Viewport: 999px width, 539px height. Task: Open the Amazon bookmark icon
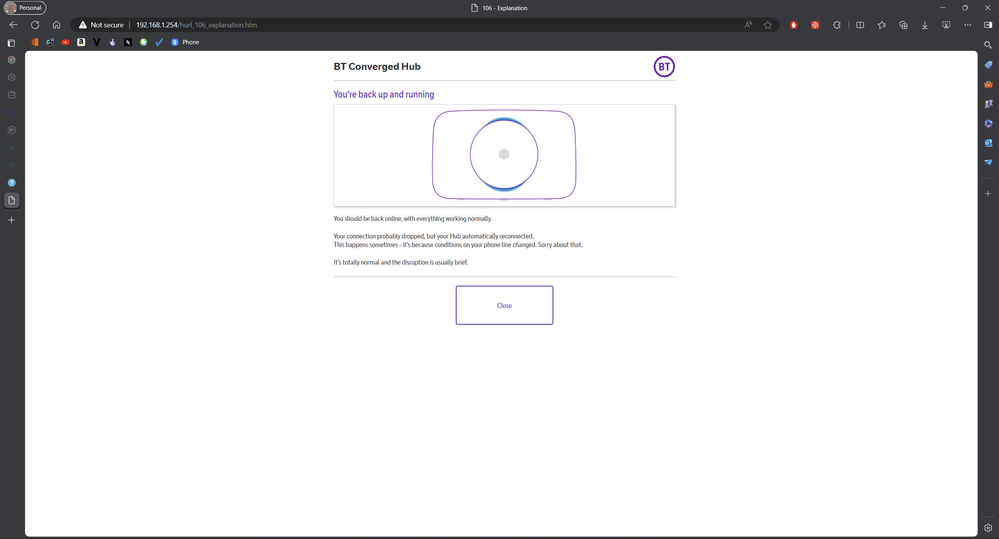tap(81, 42)
